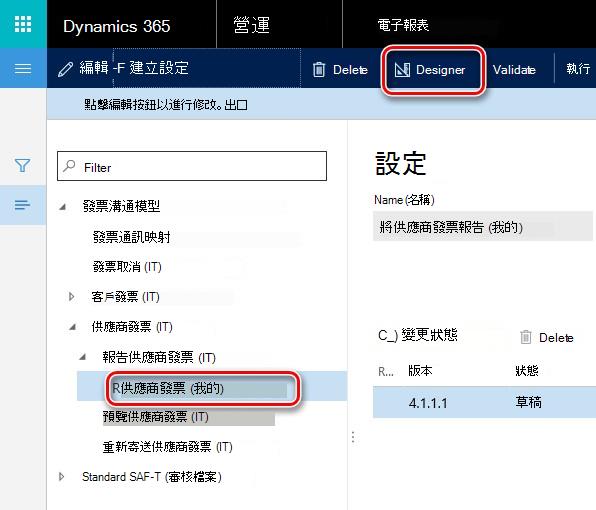Expand the Standard SAF-T node
Viewport: 596px width, 510px height.
point(61,477)
